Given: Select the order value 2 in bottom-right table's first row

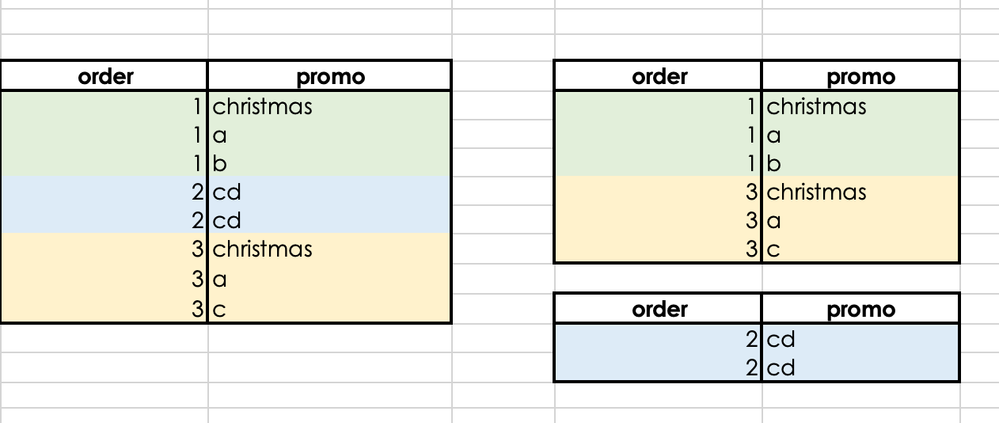Looking at the screenshot, I should click(658, 339).
